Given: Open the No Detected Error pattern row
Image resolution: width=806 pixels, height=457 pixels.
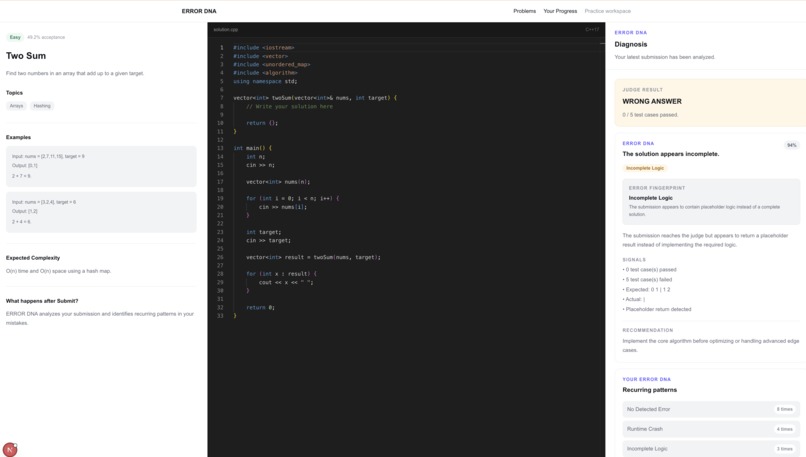Looking at the screenshot, I should click(711, 409).
